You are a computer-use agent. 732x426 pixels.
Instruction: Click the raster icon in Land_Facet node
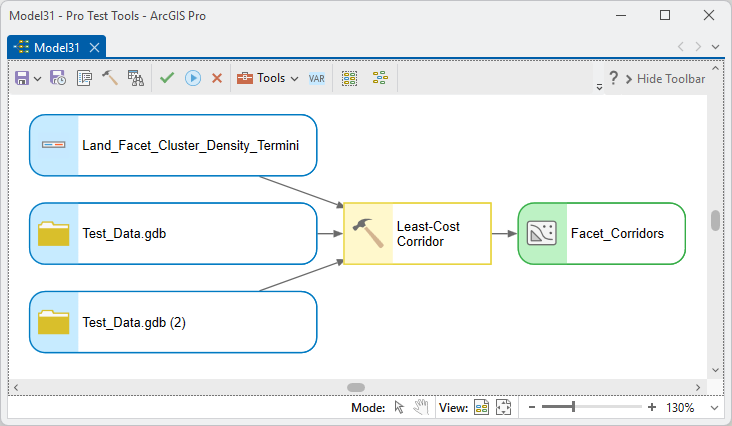54,145
